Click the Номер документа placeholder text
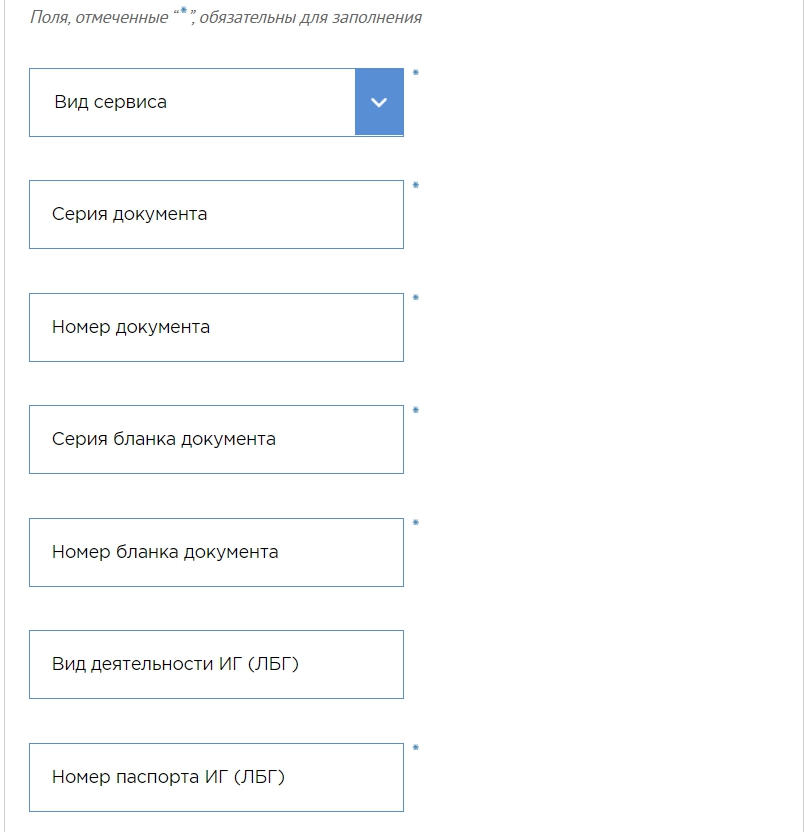 pos(131,327)
